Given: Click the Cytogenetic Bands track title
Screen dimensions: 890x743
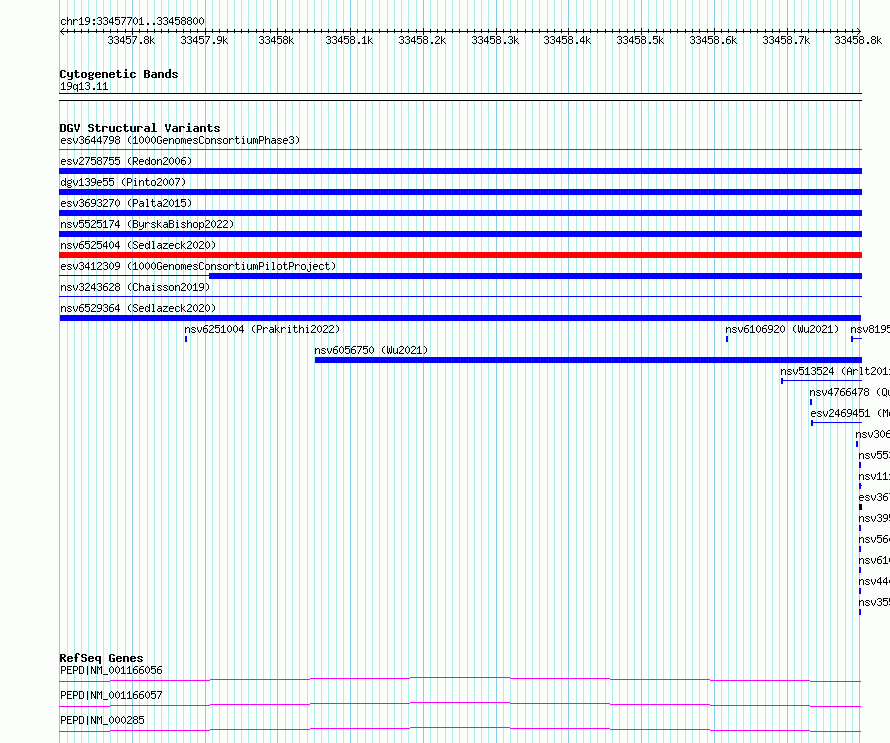Looking at the screenshot, I should (119, 74).
